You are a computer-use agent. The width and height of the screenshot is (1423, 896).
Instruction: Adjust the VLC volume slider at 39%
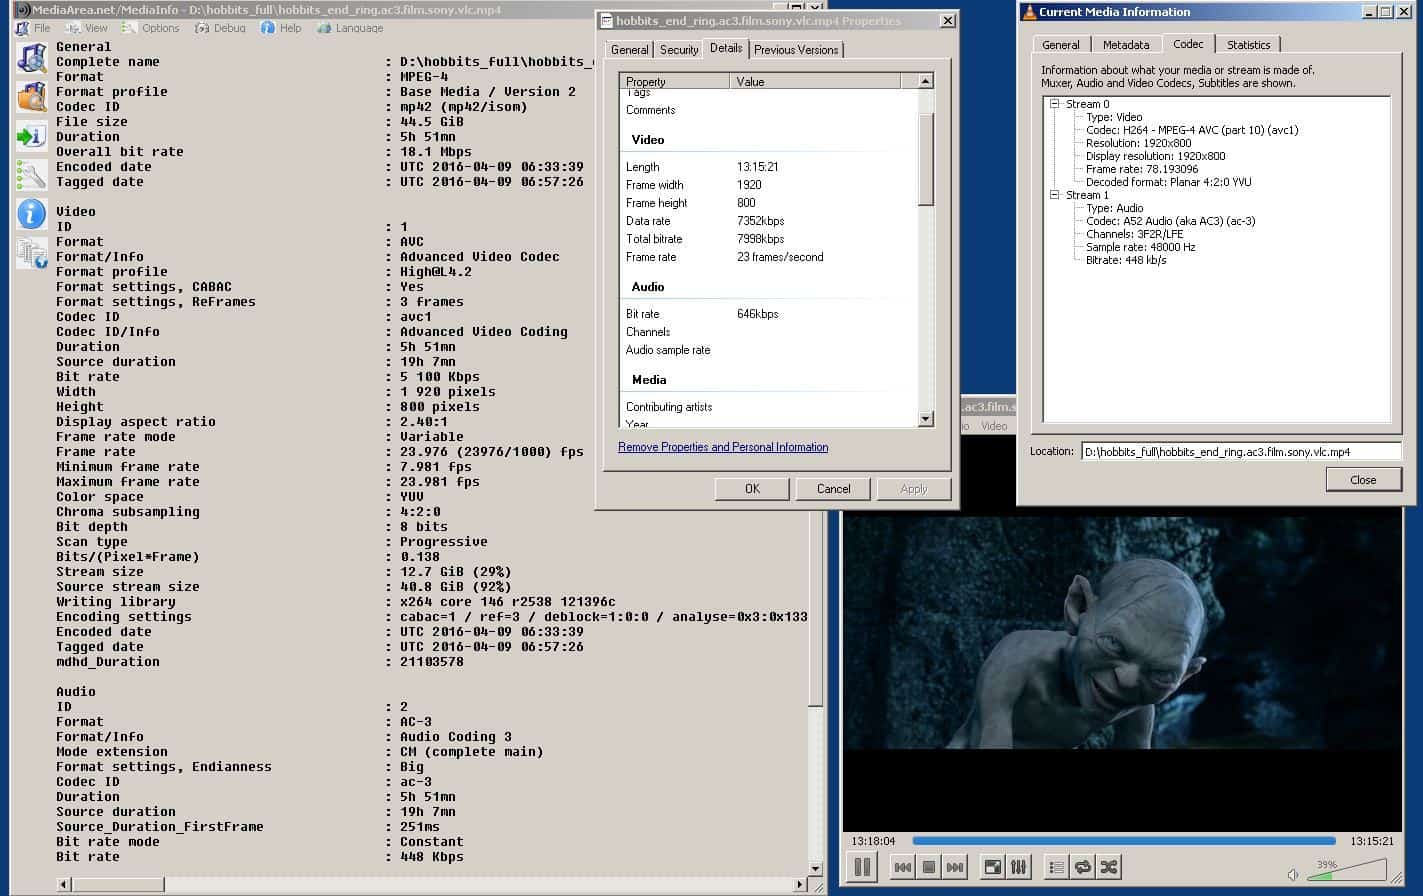1346,872
